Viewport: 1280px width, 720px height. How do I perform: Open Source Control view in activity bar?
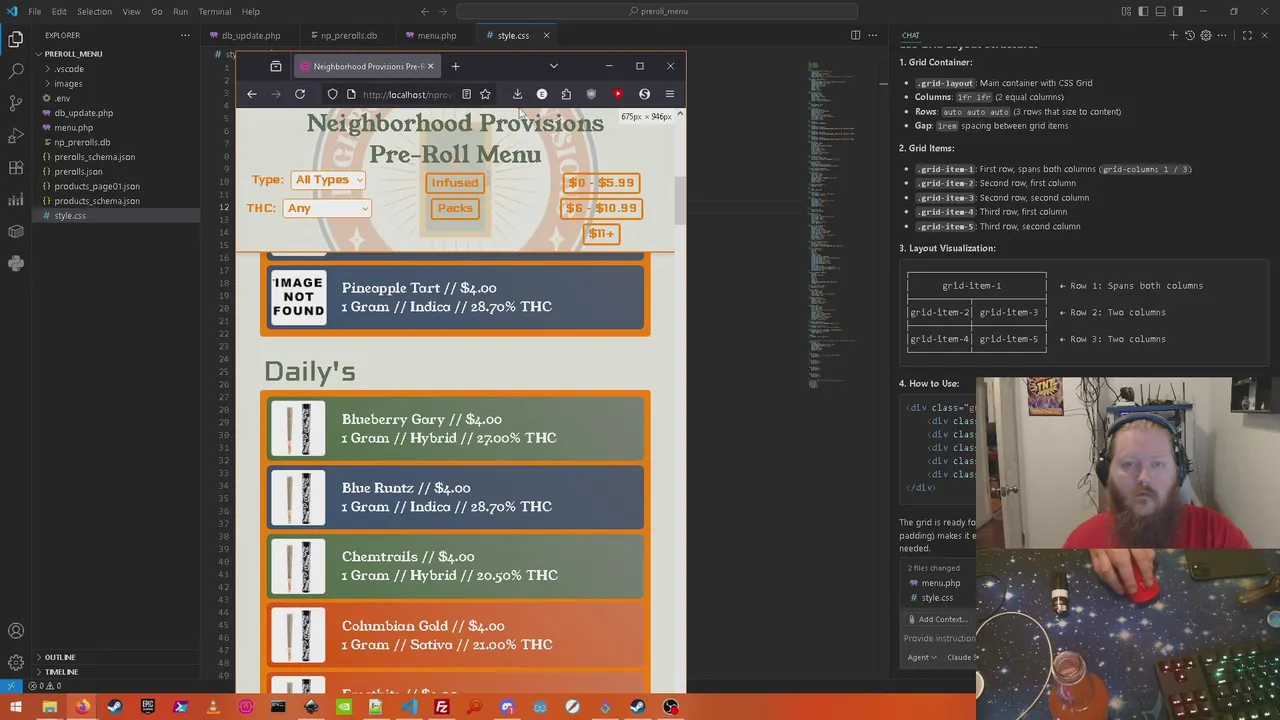point(16,103)
